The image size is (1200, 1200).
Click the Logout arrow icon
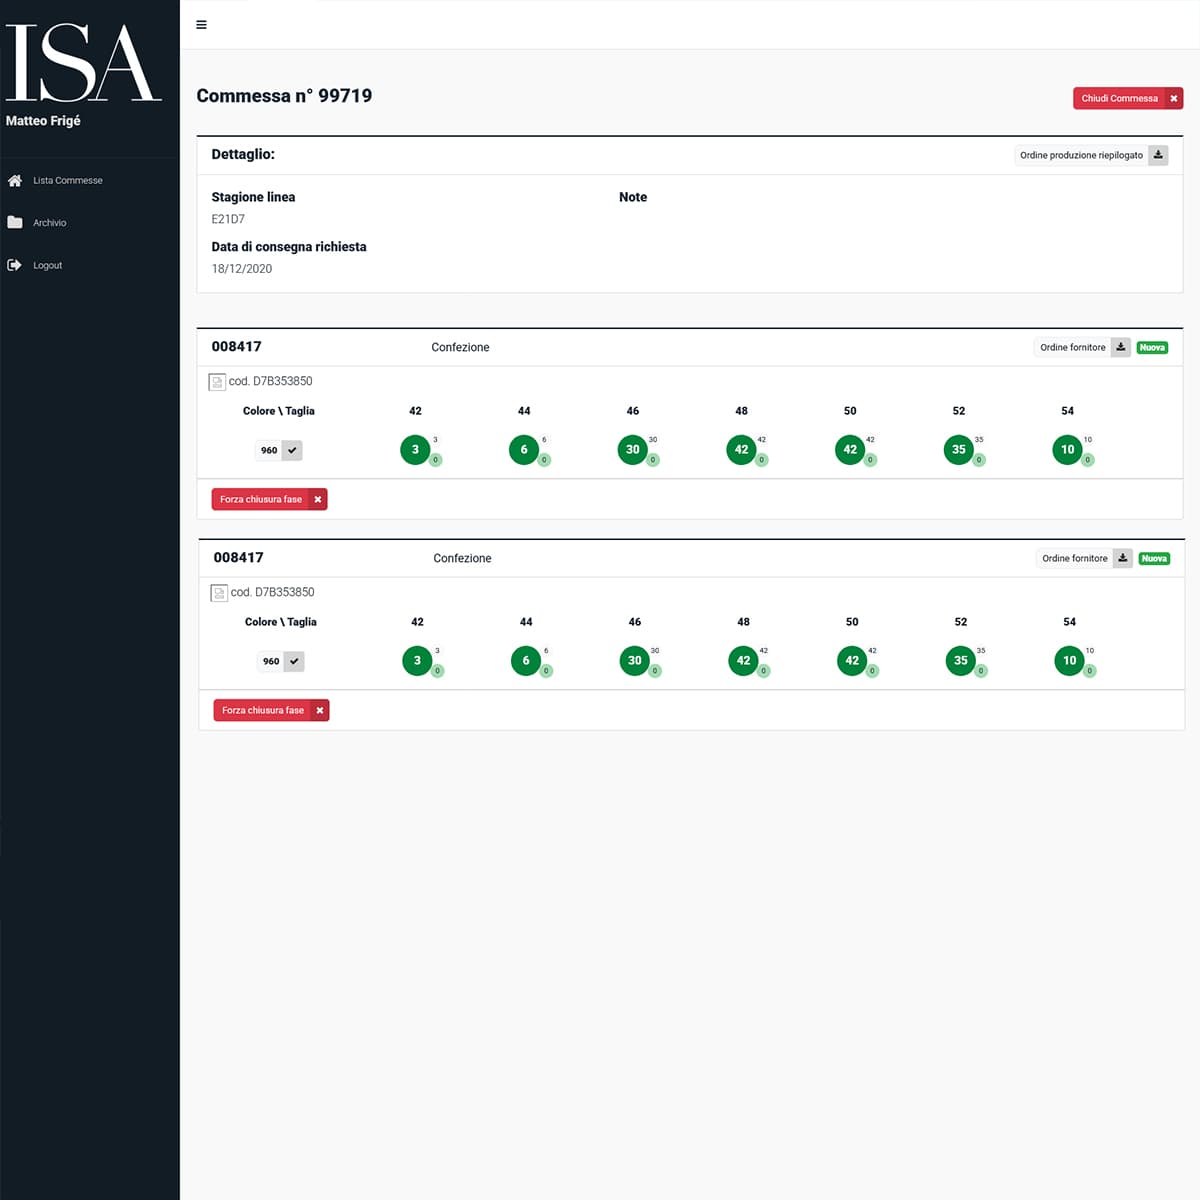tap(15, 265)
